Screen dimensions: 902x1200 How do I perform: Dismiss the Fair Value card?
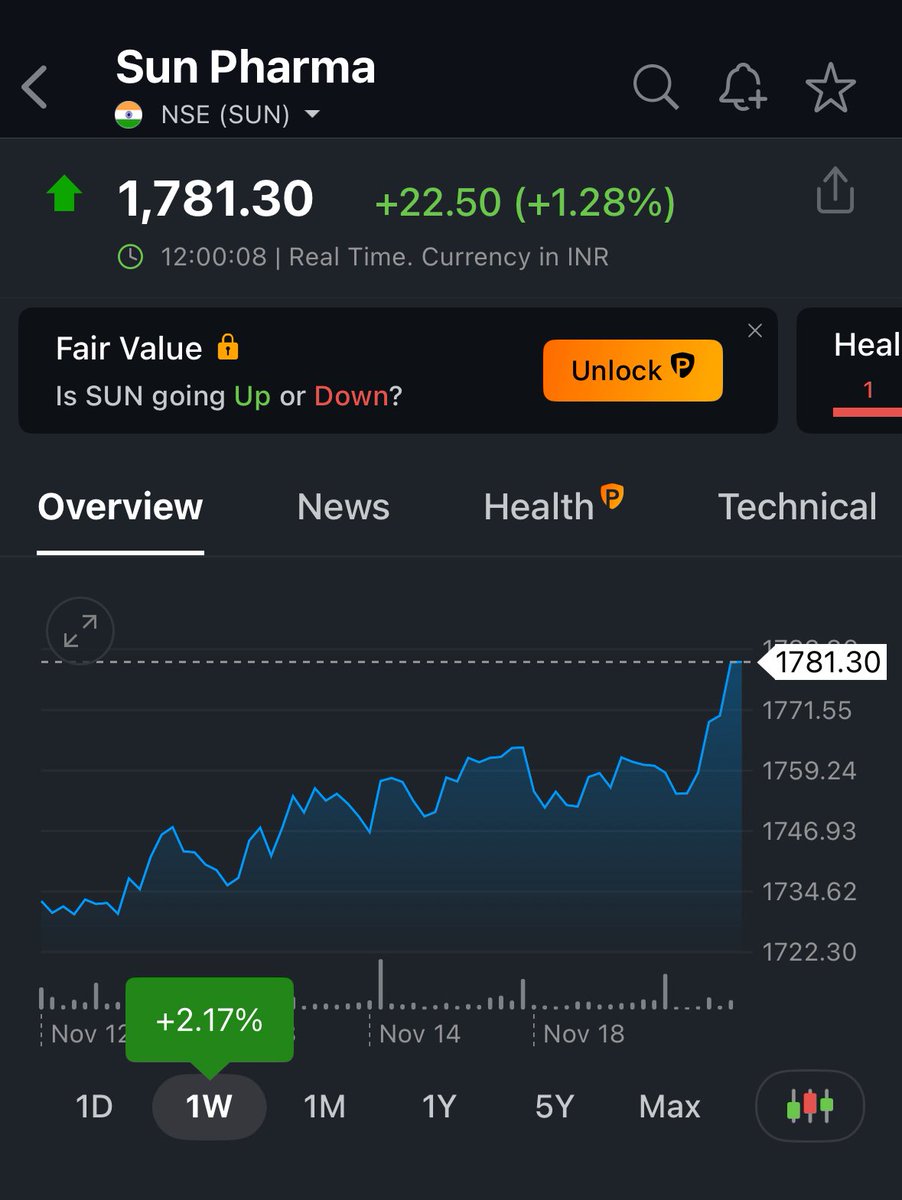(x=755, y=331)
